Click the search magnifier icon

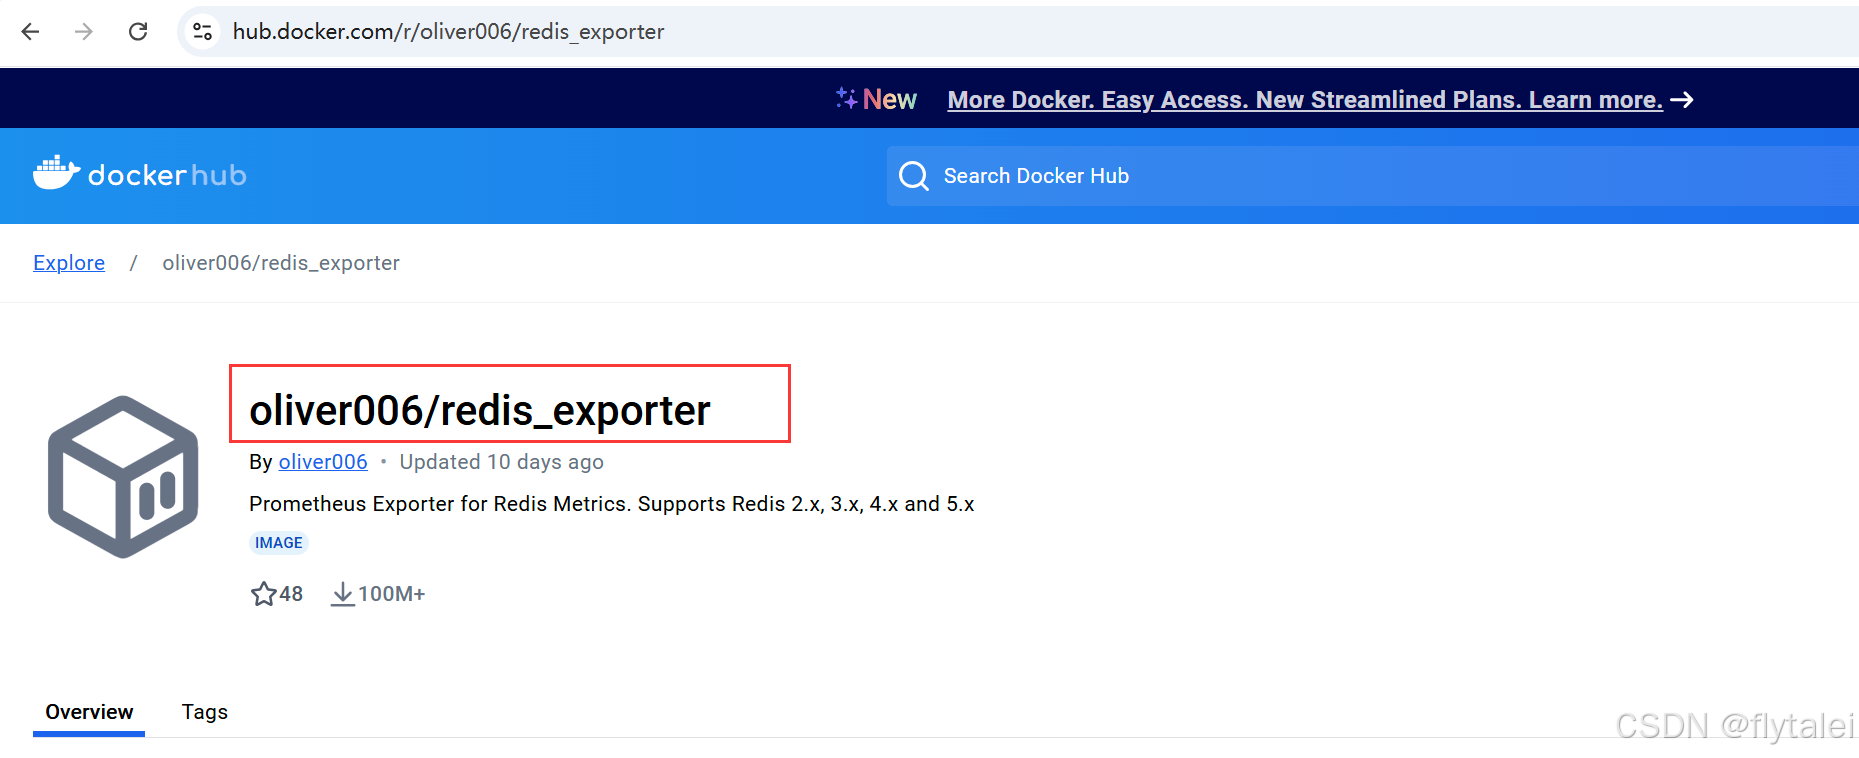(x=913, y=176)
